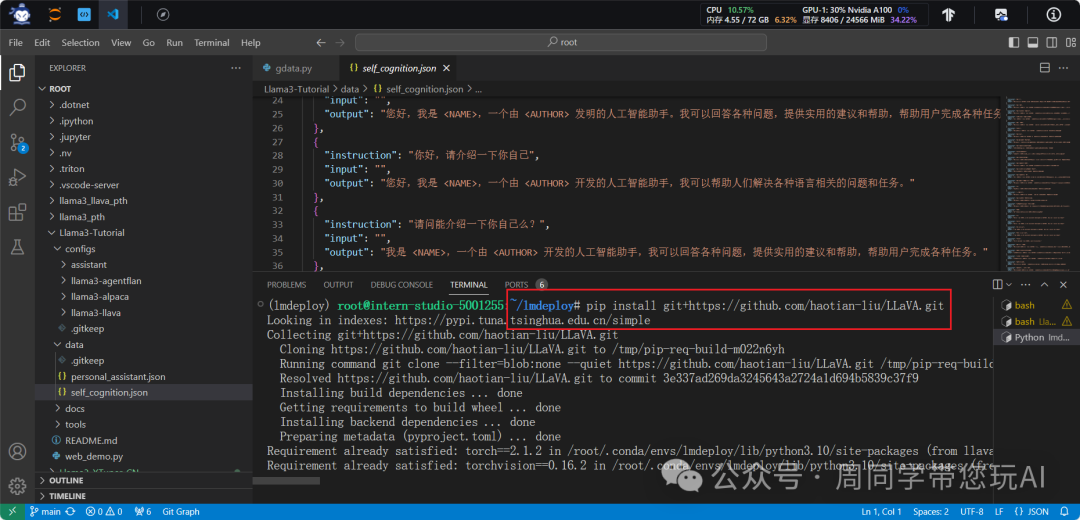
Task: Open Git Graph from status bar
Action: coord(181,512)
